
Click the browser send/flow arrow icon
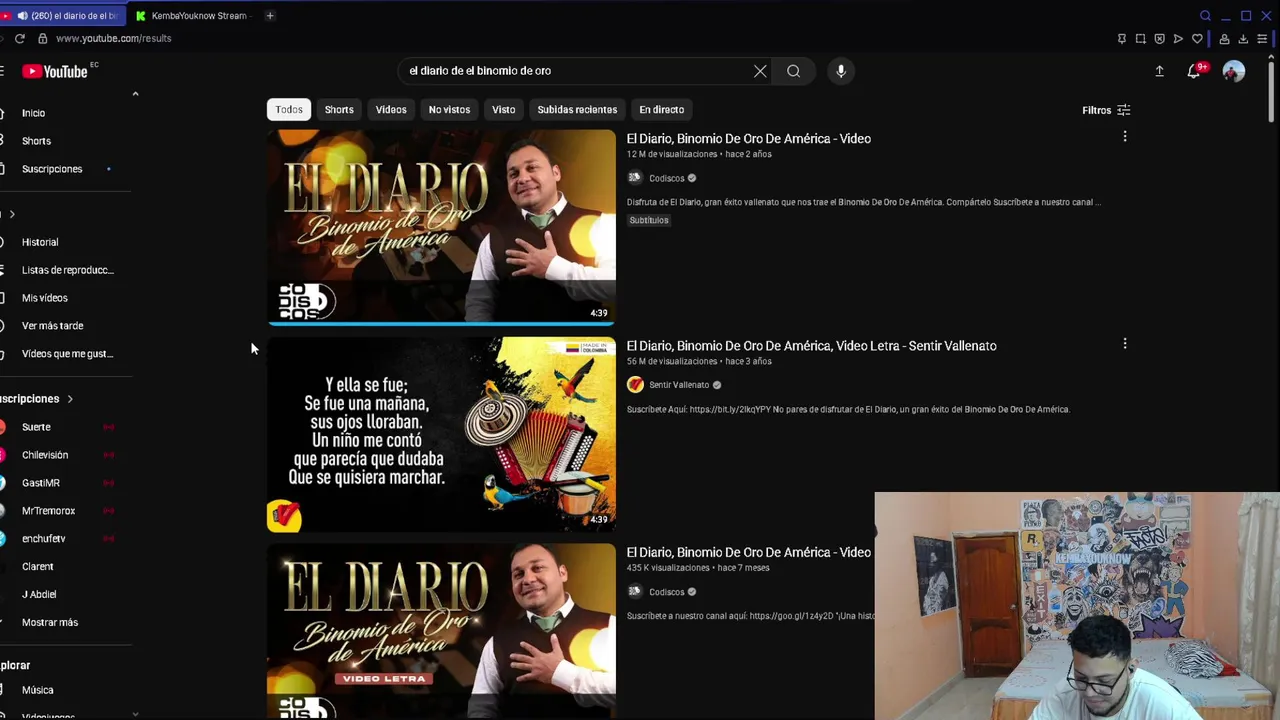(1178, 39)
